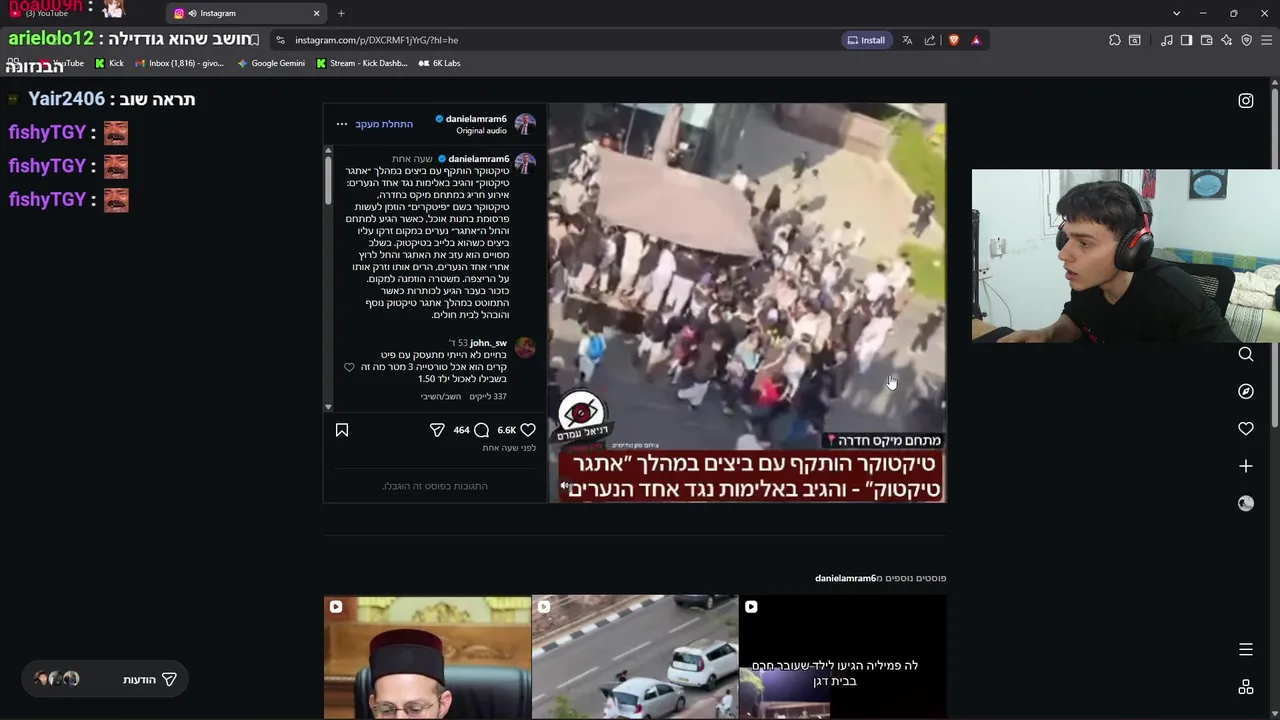This screenshot has width=1280, height=720.
Task: Open the Extensions puzzle icon
Action: tap(1115, 40)
